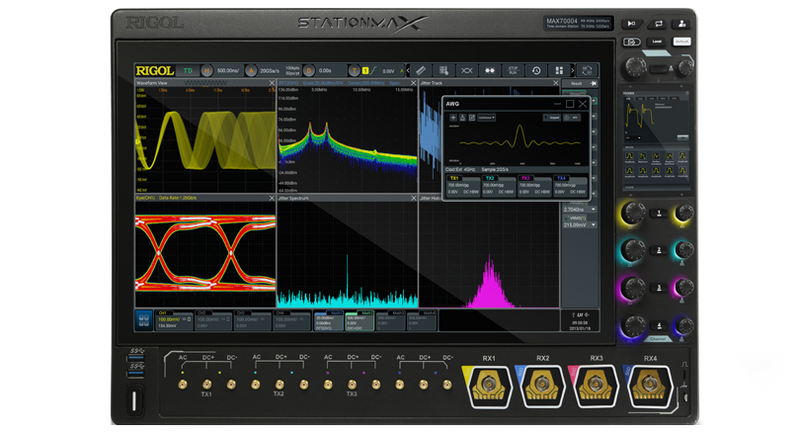
Task: Open trigger settings via the T icon
Action: pos(354,70)
